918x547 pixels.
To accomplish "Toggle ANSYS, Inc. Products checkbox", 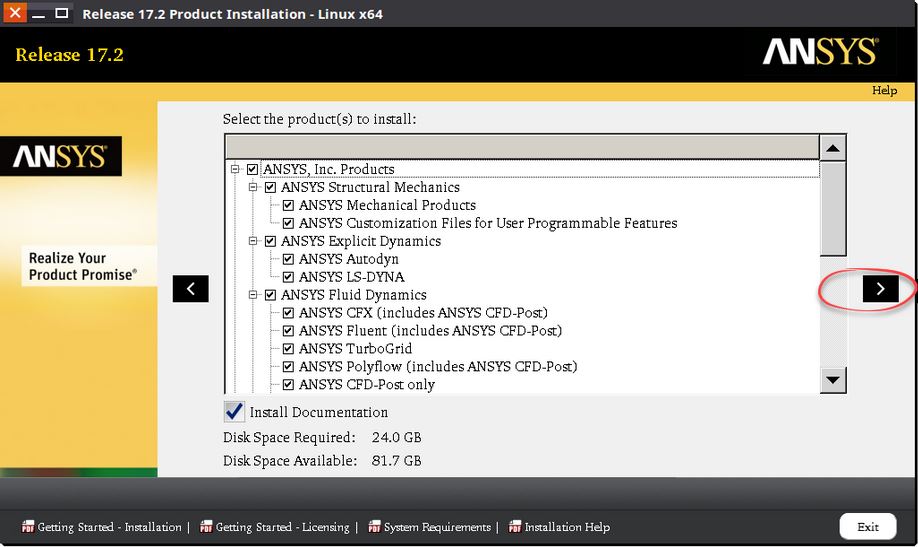I will (252, 169).
